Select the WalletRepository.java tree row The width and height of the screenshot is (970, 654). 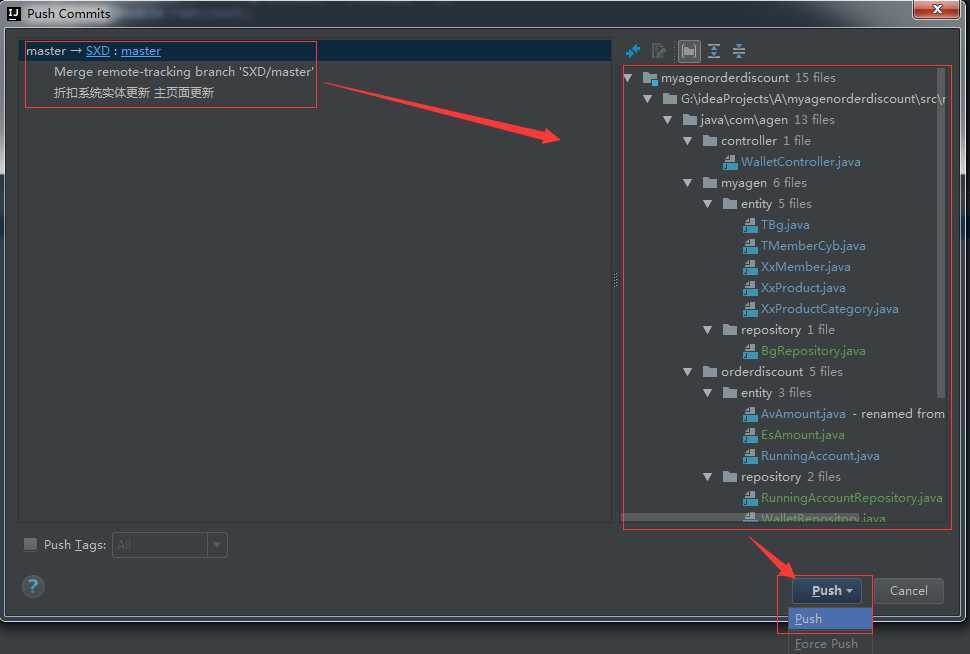814,518
